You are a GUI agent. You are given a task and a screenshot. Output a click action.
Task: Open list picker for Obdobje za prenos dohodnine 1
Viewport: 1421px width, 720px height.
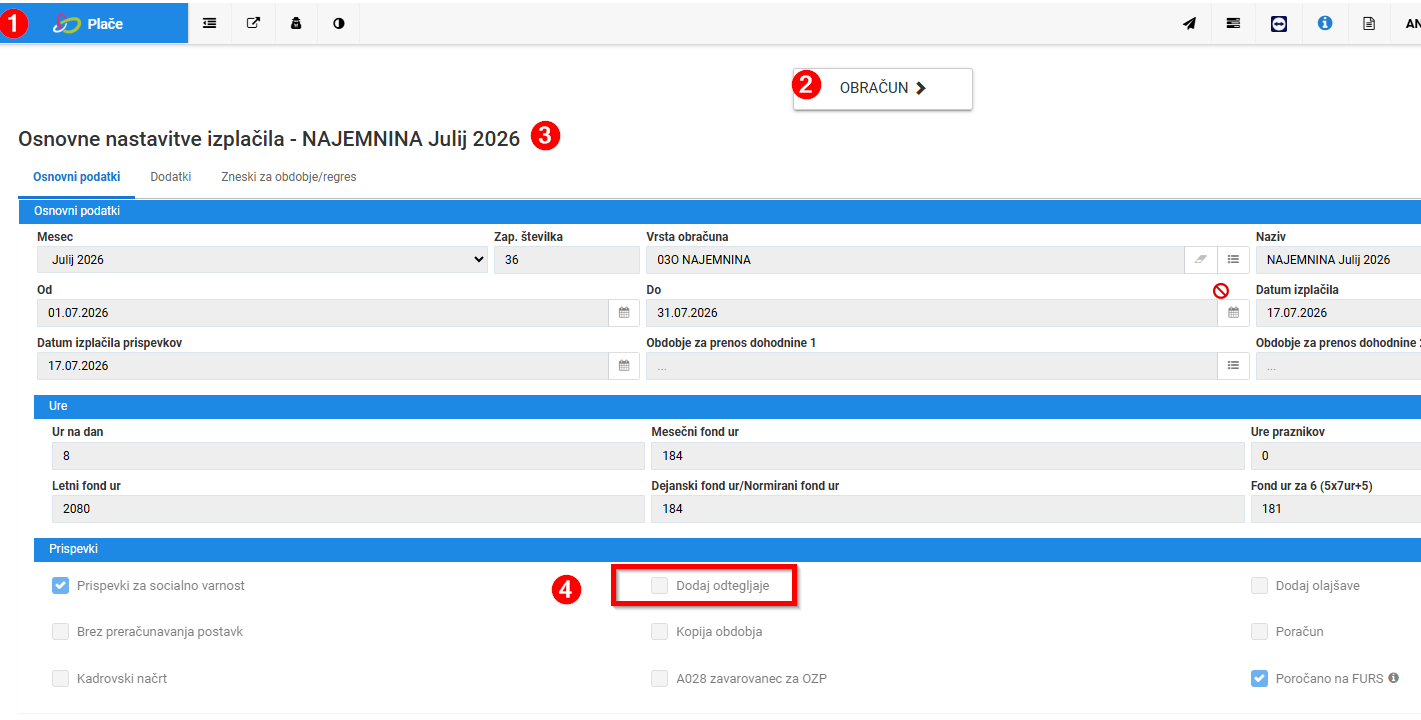(1233, 366)
